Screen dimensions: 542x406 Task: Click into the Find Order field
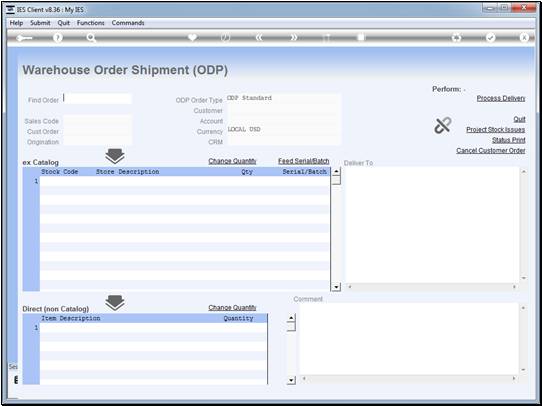[97, 99]
